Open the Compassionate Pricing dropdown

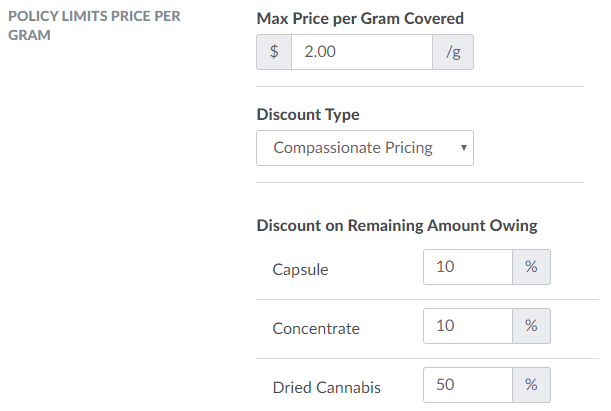[x=364, y=148]
